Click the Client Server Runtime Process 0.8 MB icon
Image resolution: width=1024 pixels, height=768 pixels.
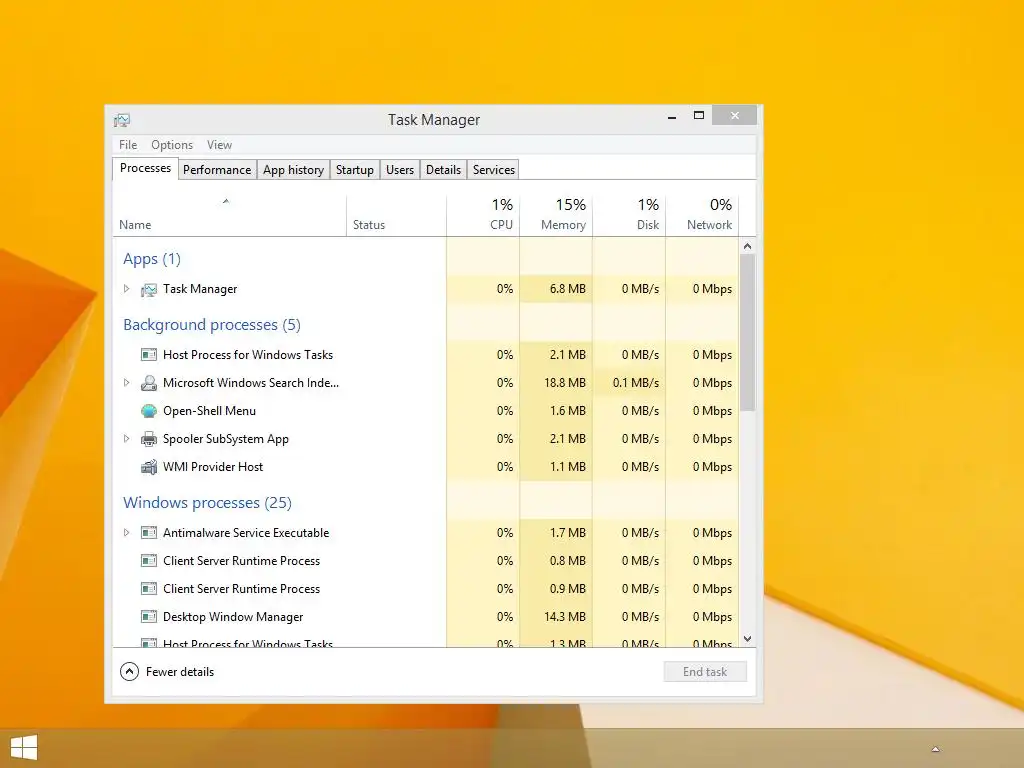149,561
